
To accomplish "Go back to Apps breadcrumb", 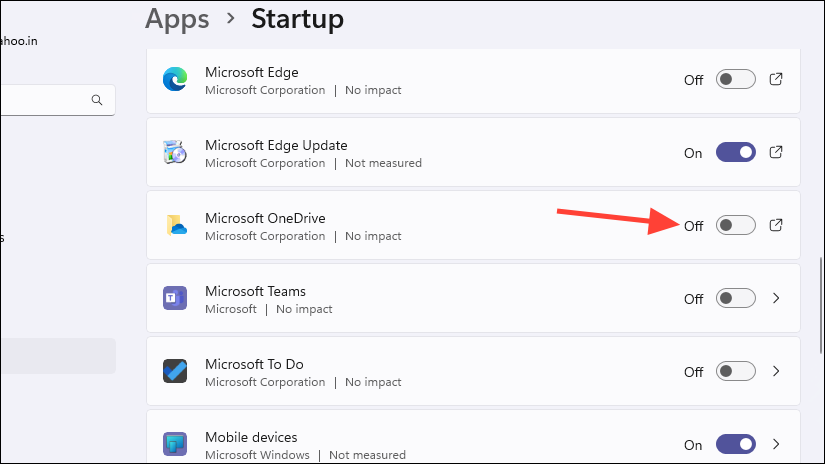I will [177, 18].
